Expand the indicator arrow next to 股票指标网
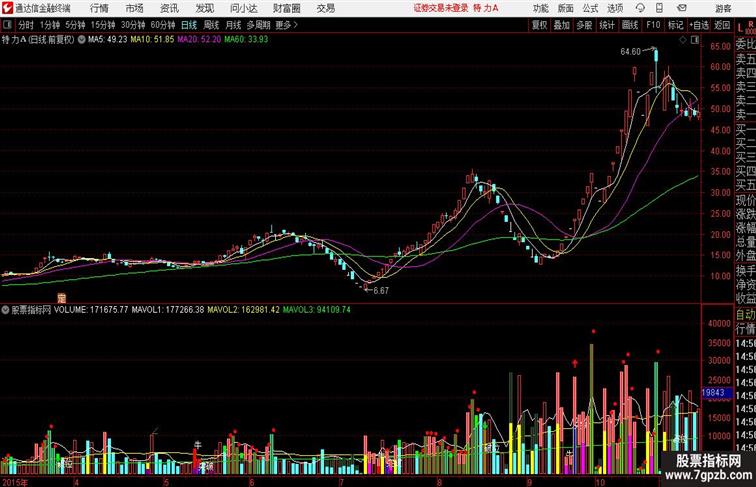The width and height of the screenshot is (756, 487). pos(5,310)
